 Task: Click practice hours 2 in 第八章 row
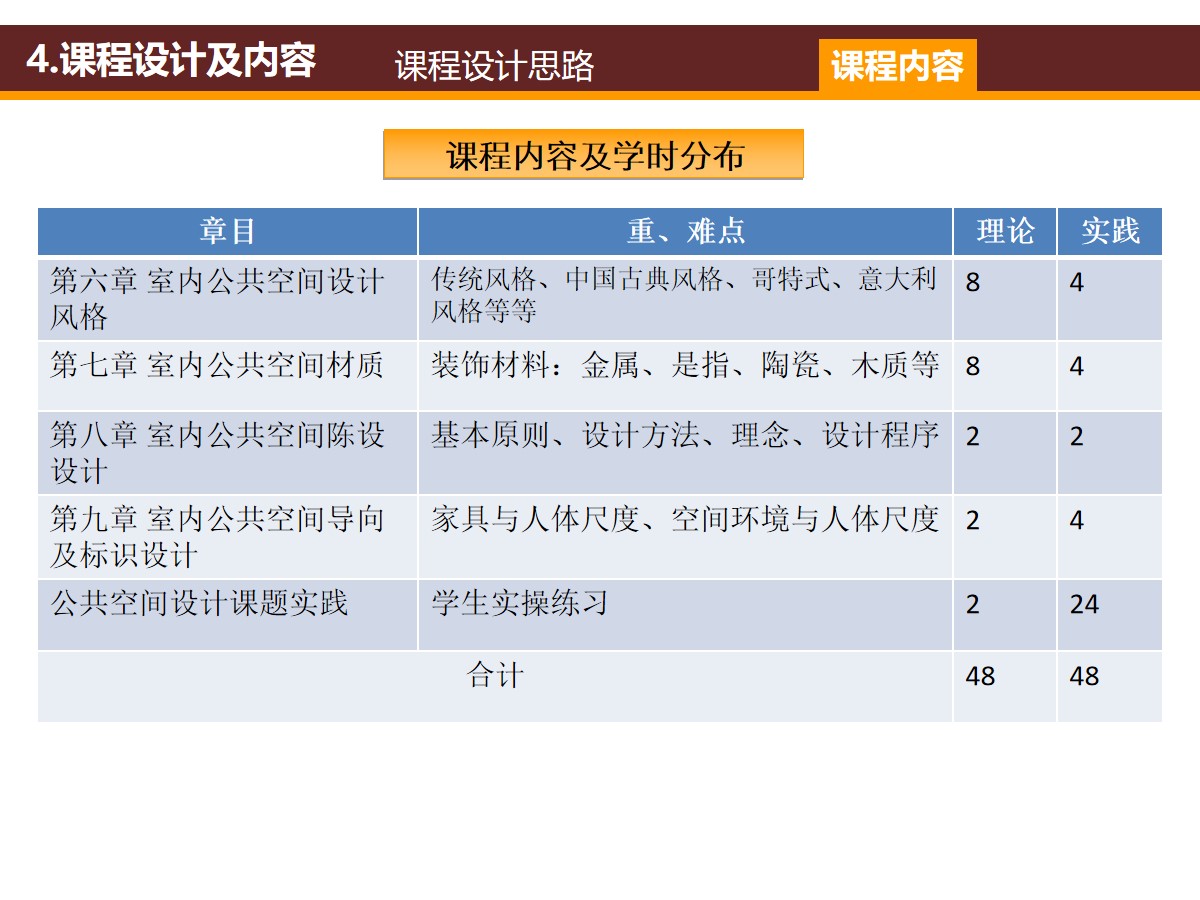pyautogui.click(x=1077, y=437)
